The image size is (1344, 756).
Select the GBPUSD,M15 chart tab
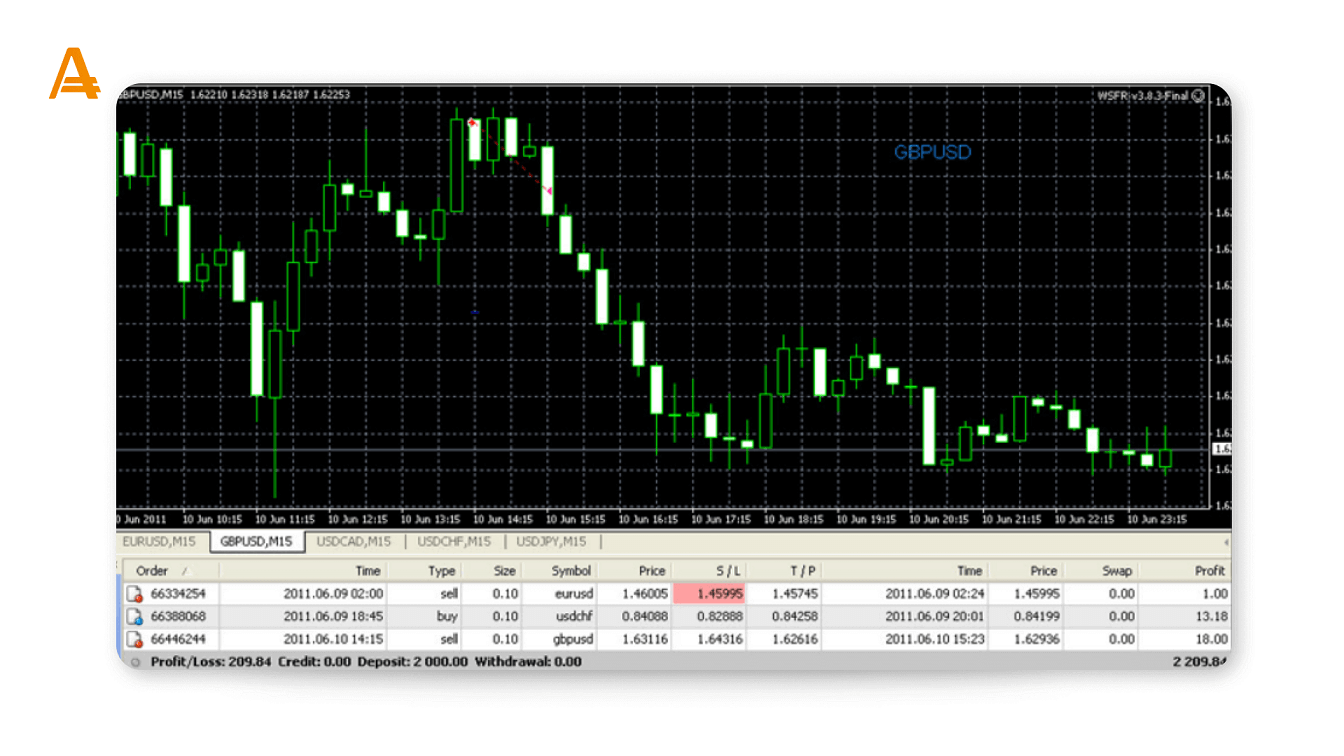(256, 542)
